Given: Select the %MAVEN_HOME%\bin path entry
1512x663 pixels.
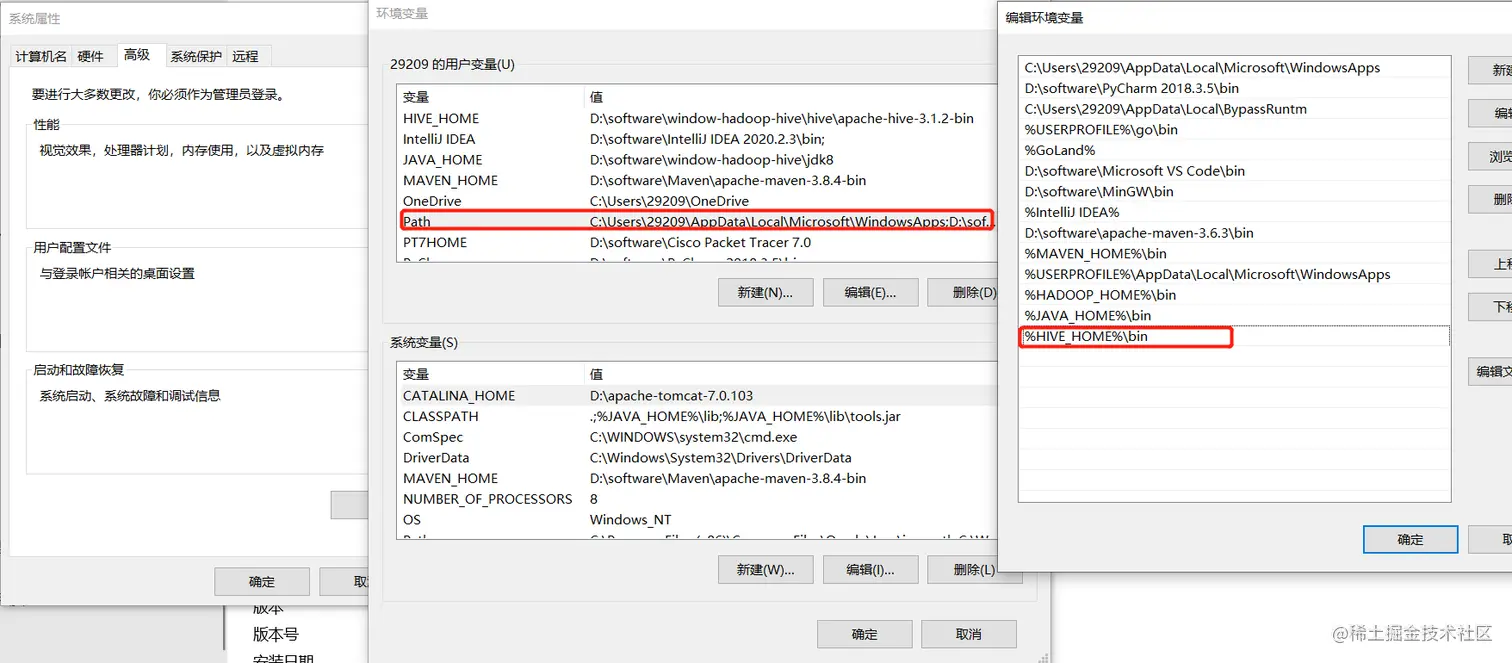Looking at the screenshot, I should [x=1235, y=253].
